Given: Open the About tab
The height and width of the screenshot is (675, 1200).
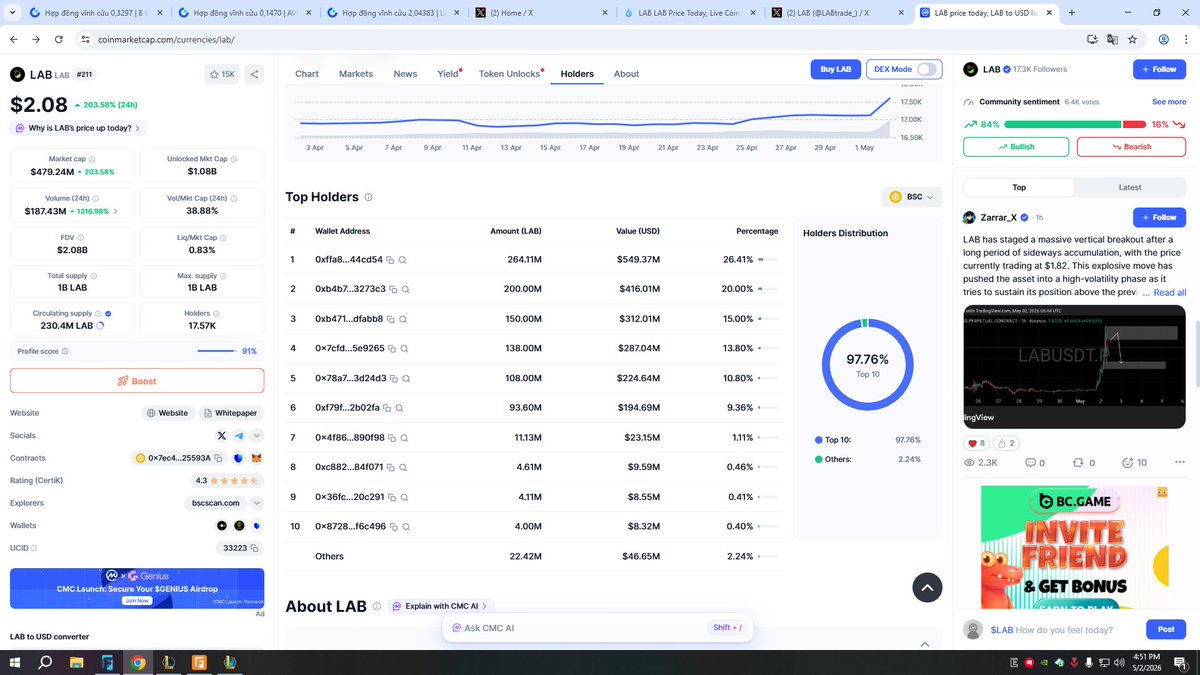Looking at the screenshot, I should tap(627, 74).
